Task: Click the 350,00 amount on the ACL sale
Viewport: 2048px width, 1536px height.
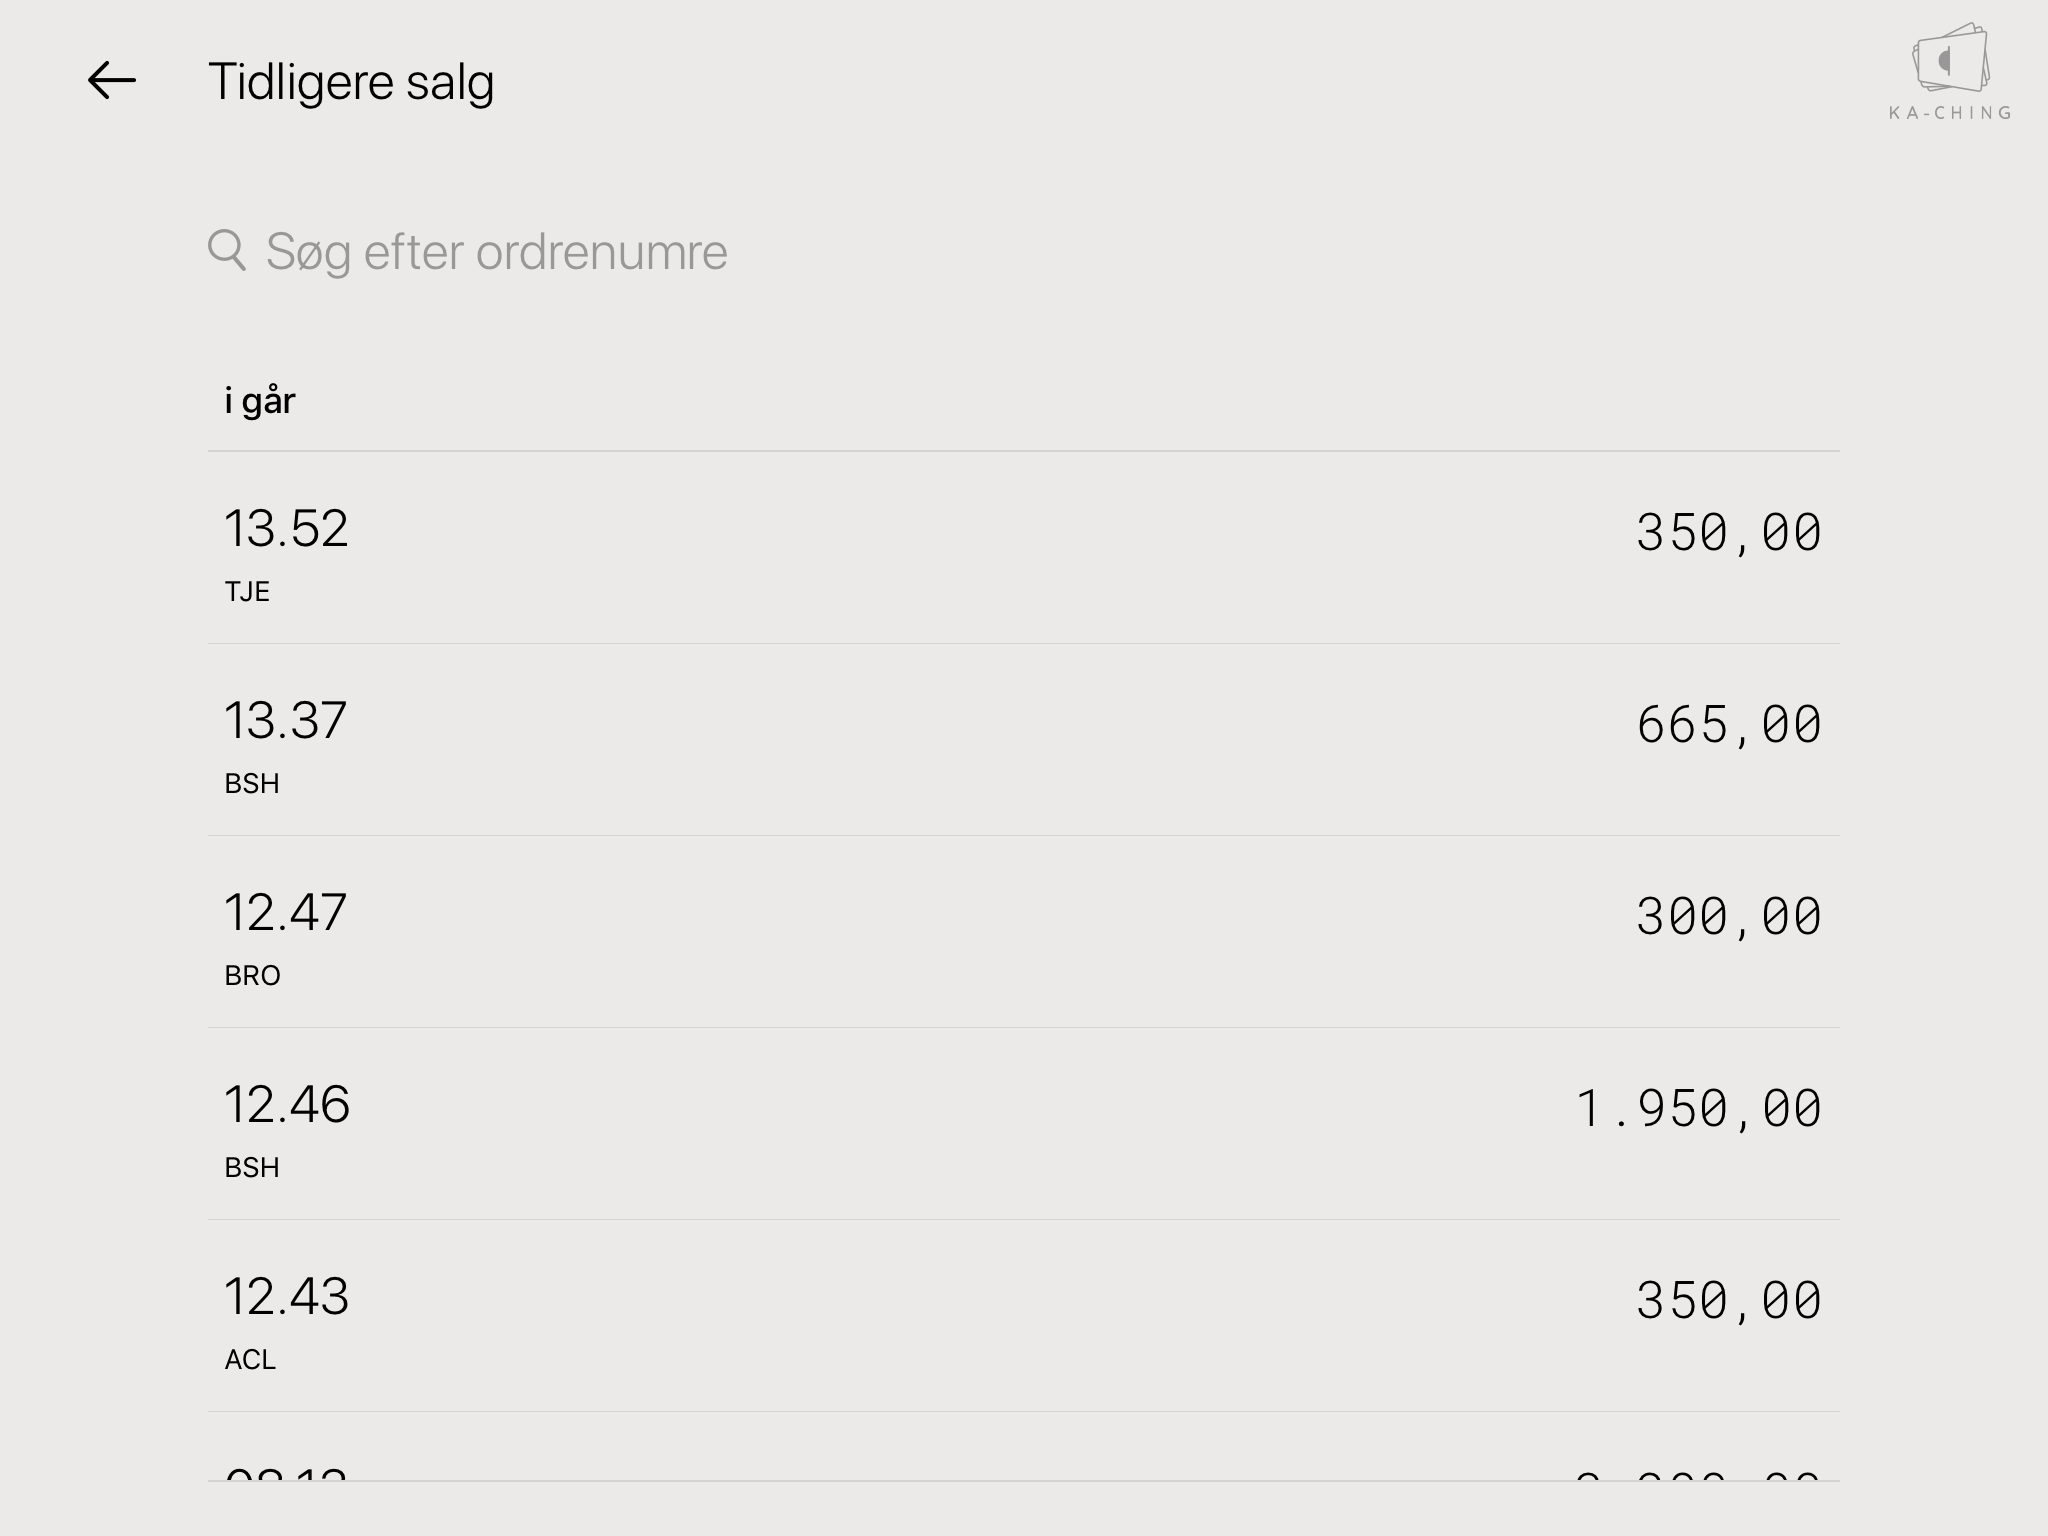Action: [x=1729, y=1301]
